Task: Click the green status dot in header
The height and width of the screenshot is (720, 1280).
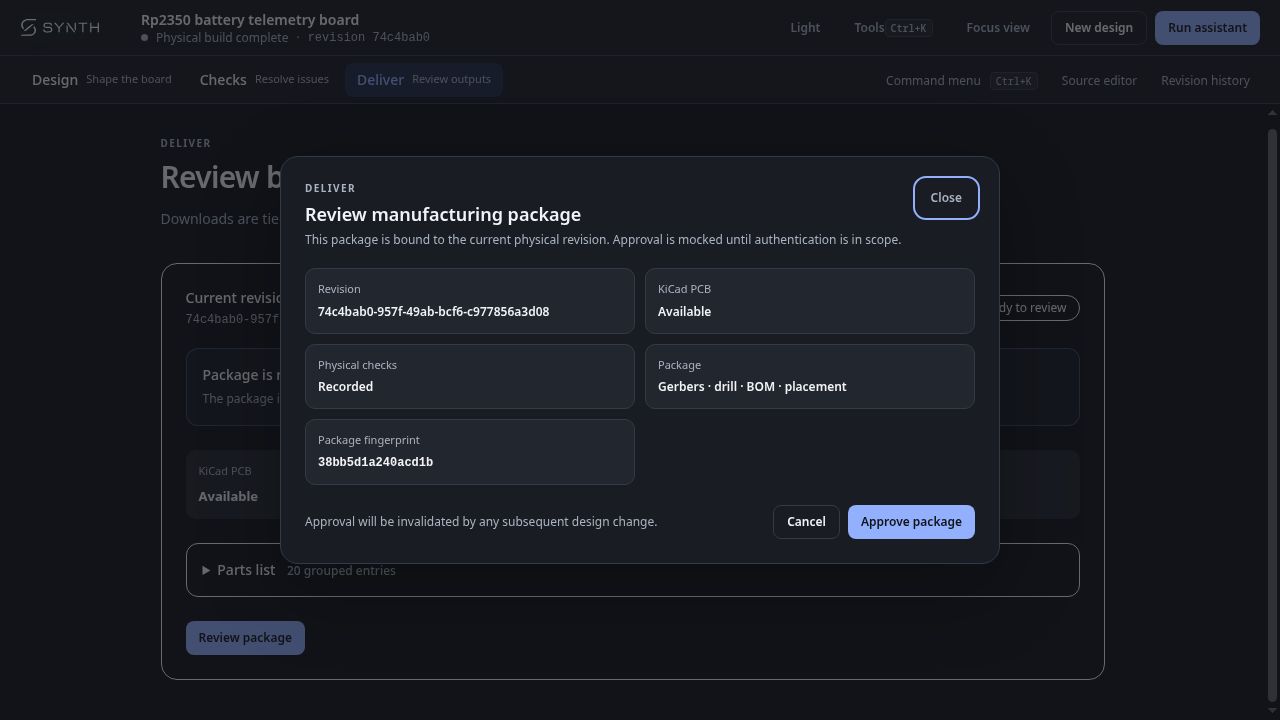Action: (x=145, y=37)
